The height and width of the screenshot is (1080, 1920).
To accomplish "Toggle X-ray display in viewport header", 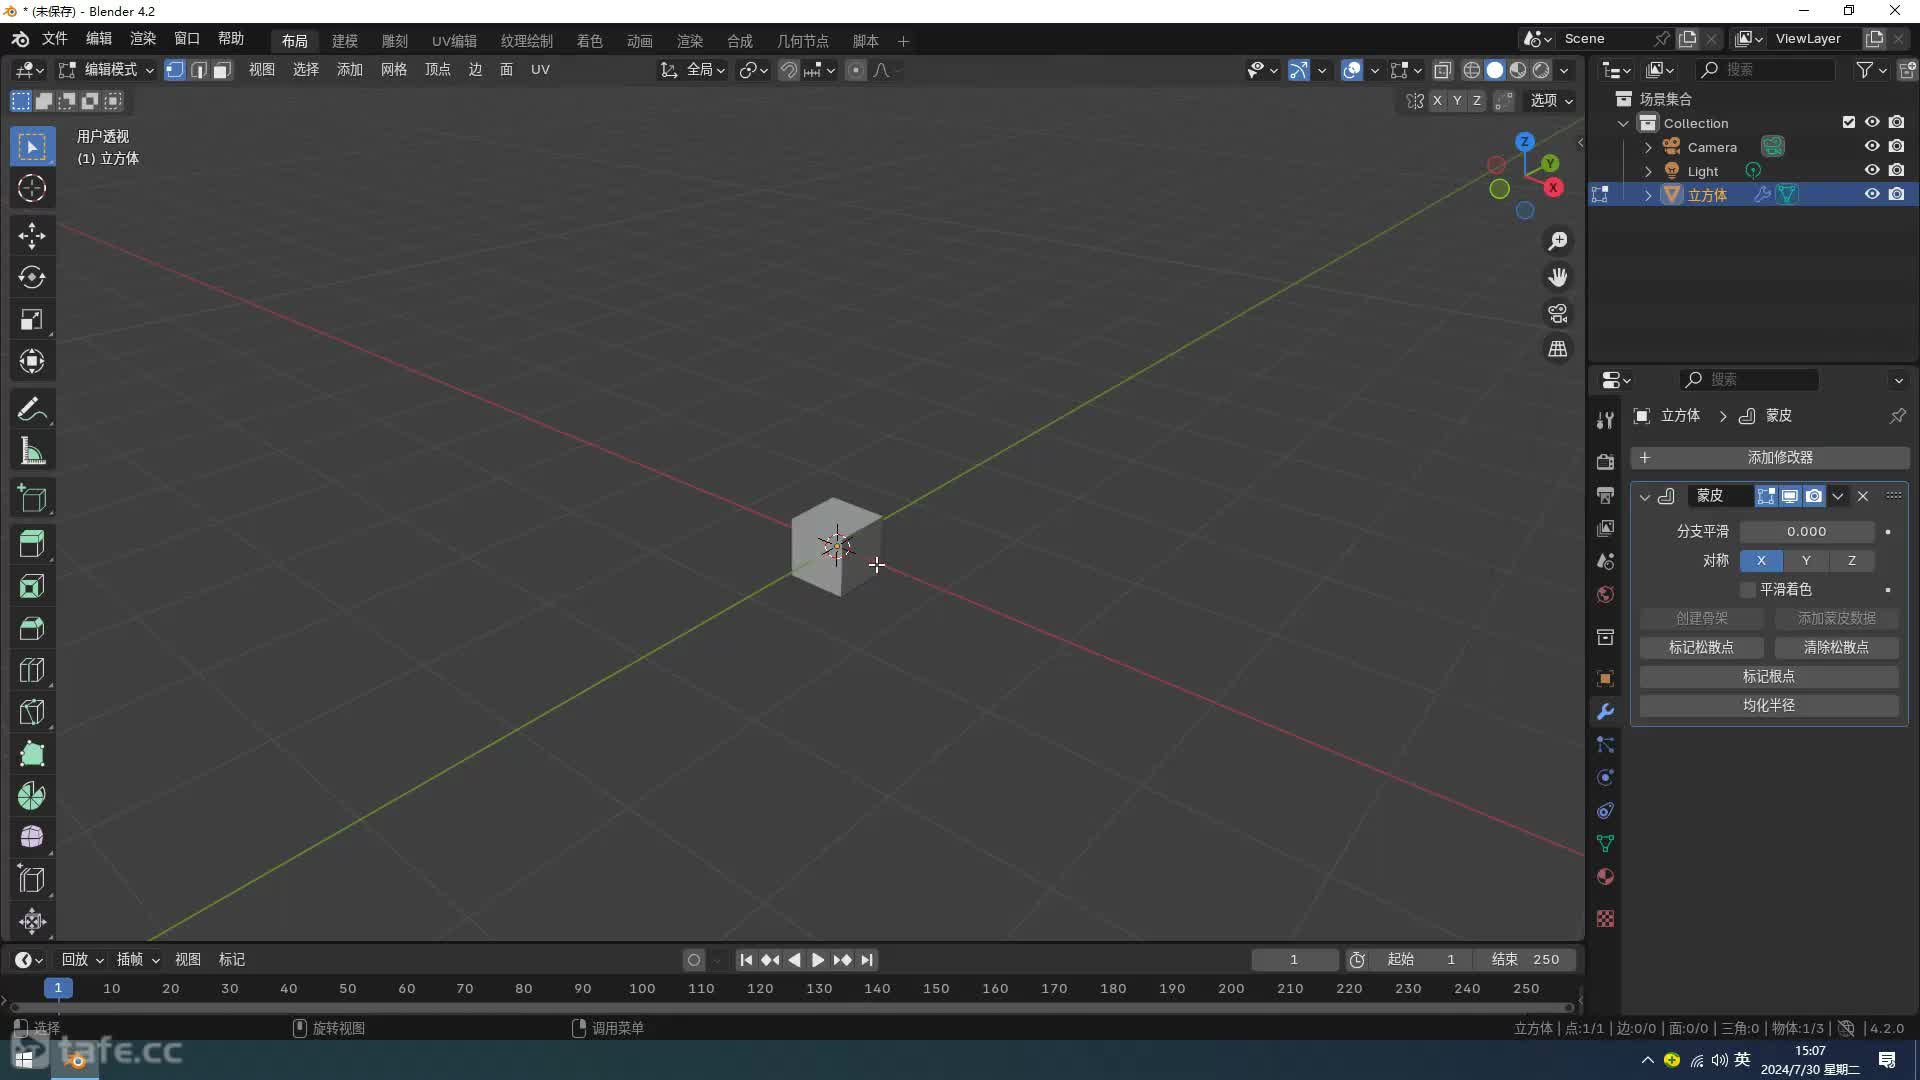I will [x=1442, y=70].
